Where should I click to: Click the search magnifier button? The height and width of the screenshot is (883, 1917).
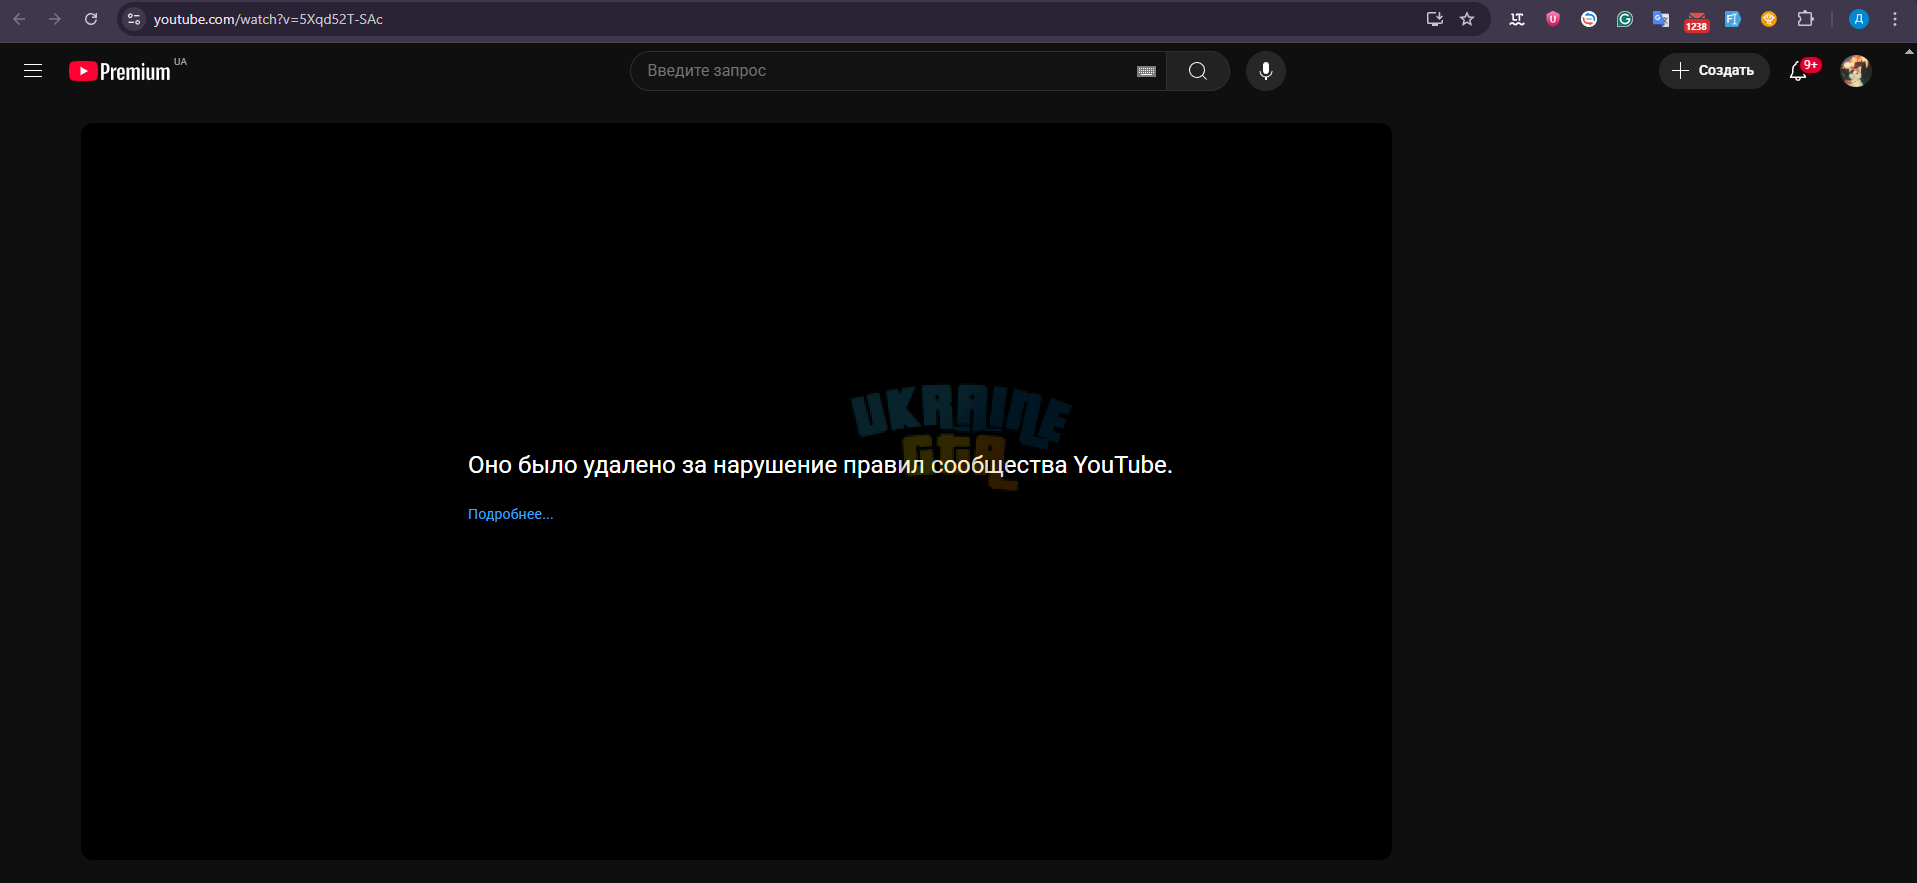1197,71
